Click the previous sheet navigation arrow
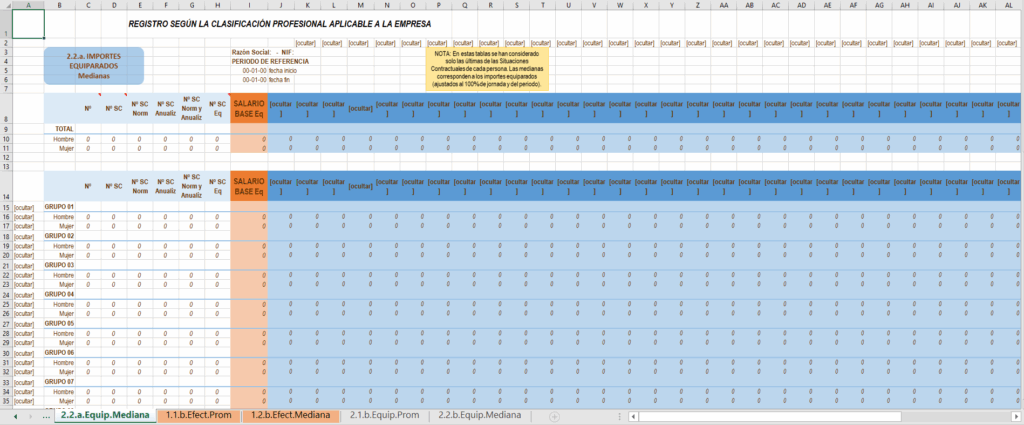Screen dimensions: 1024x425 (15, 415)
